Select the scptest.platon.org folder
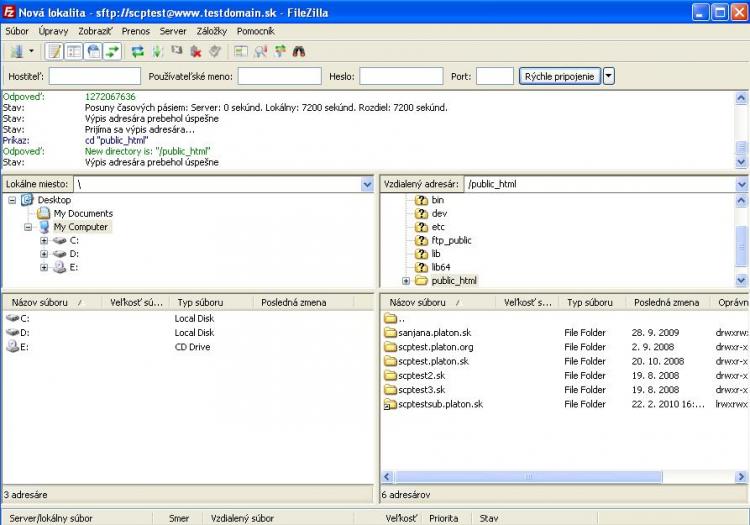 pyautogui.click(x=436, y=347)
